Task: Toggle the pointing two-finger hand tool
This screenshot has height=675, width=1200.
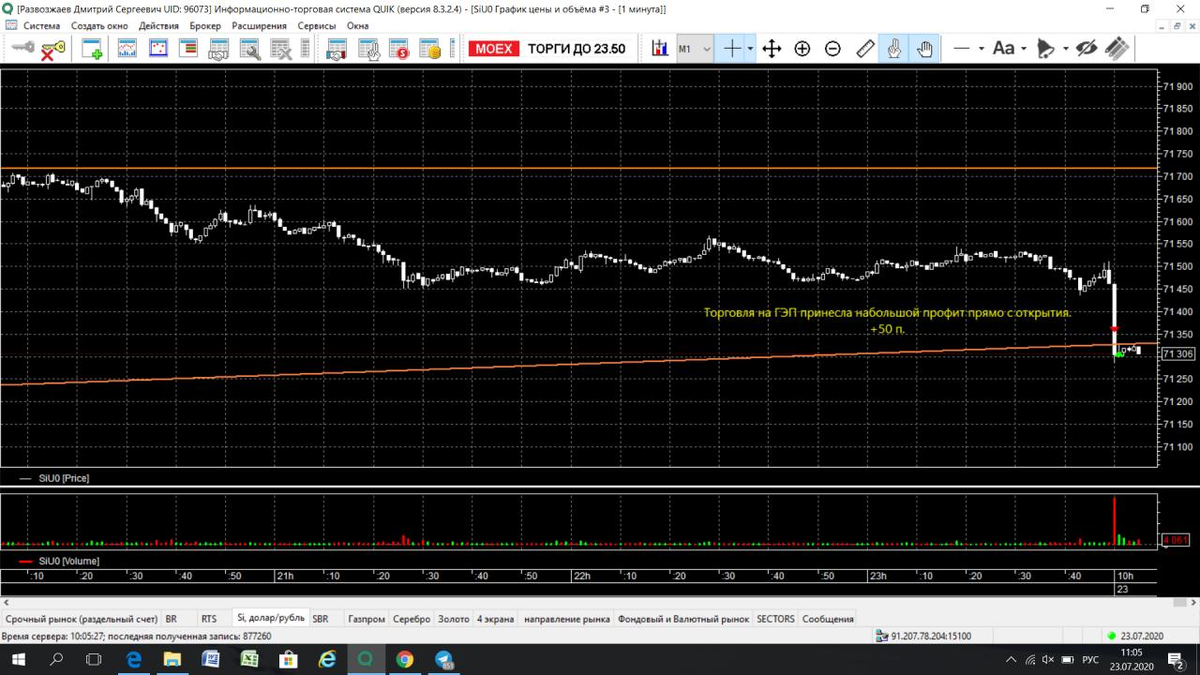Action: coord(894,48)
